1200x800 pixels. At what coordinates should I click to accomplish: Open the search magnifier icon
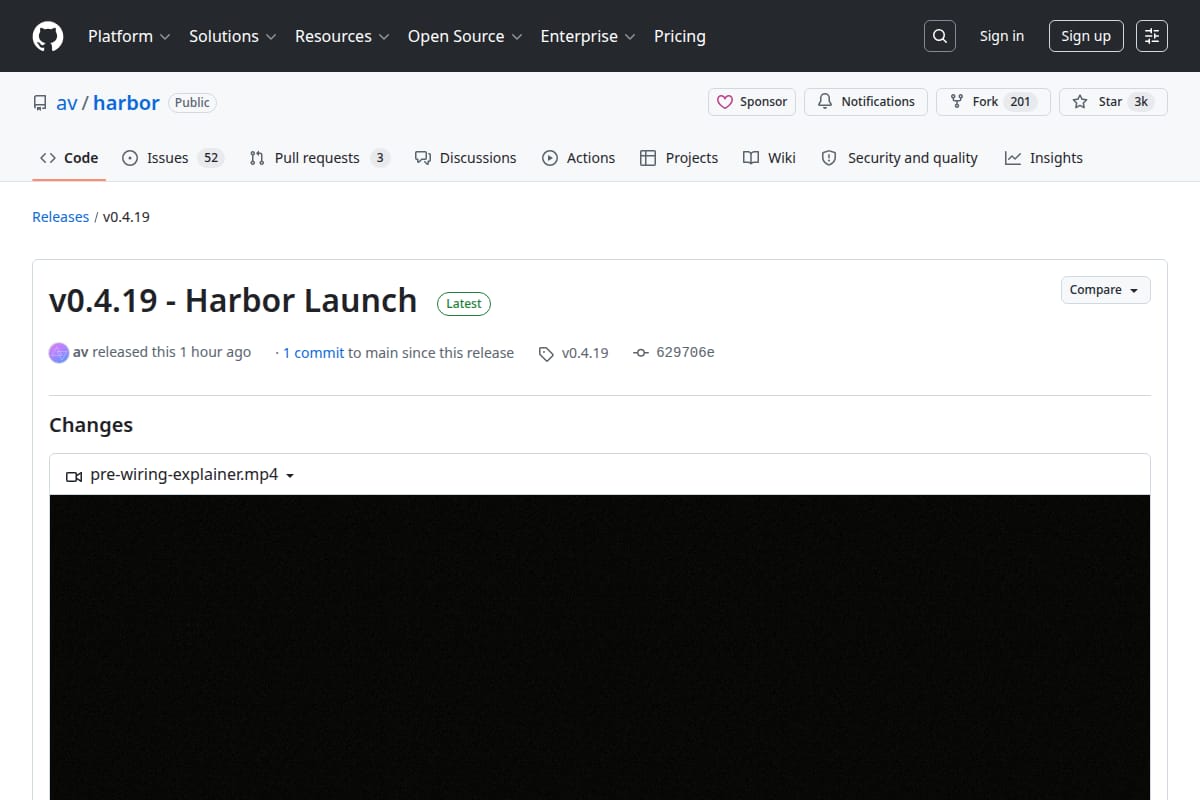click(x=939, y=36)
